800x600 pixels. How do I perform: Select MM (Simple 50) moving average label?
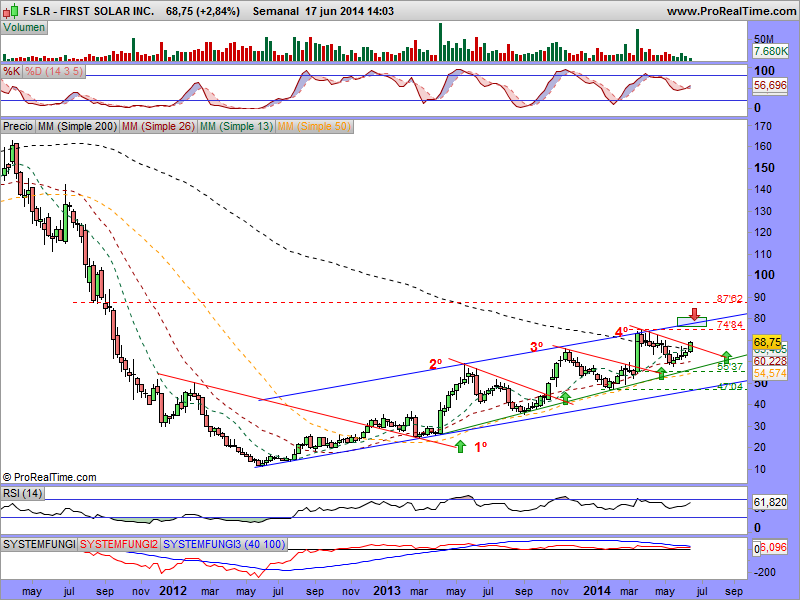point(314,126)
